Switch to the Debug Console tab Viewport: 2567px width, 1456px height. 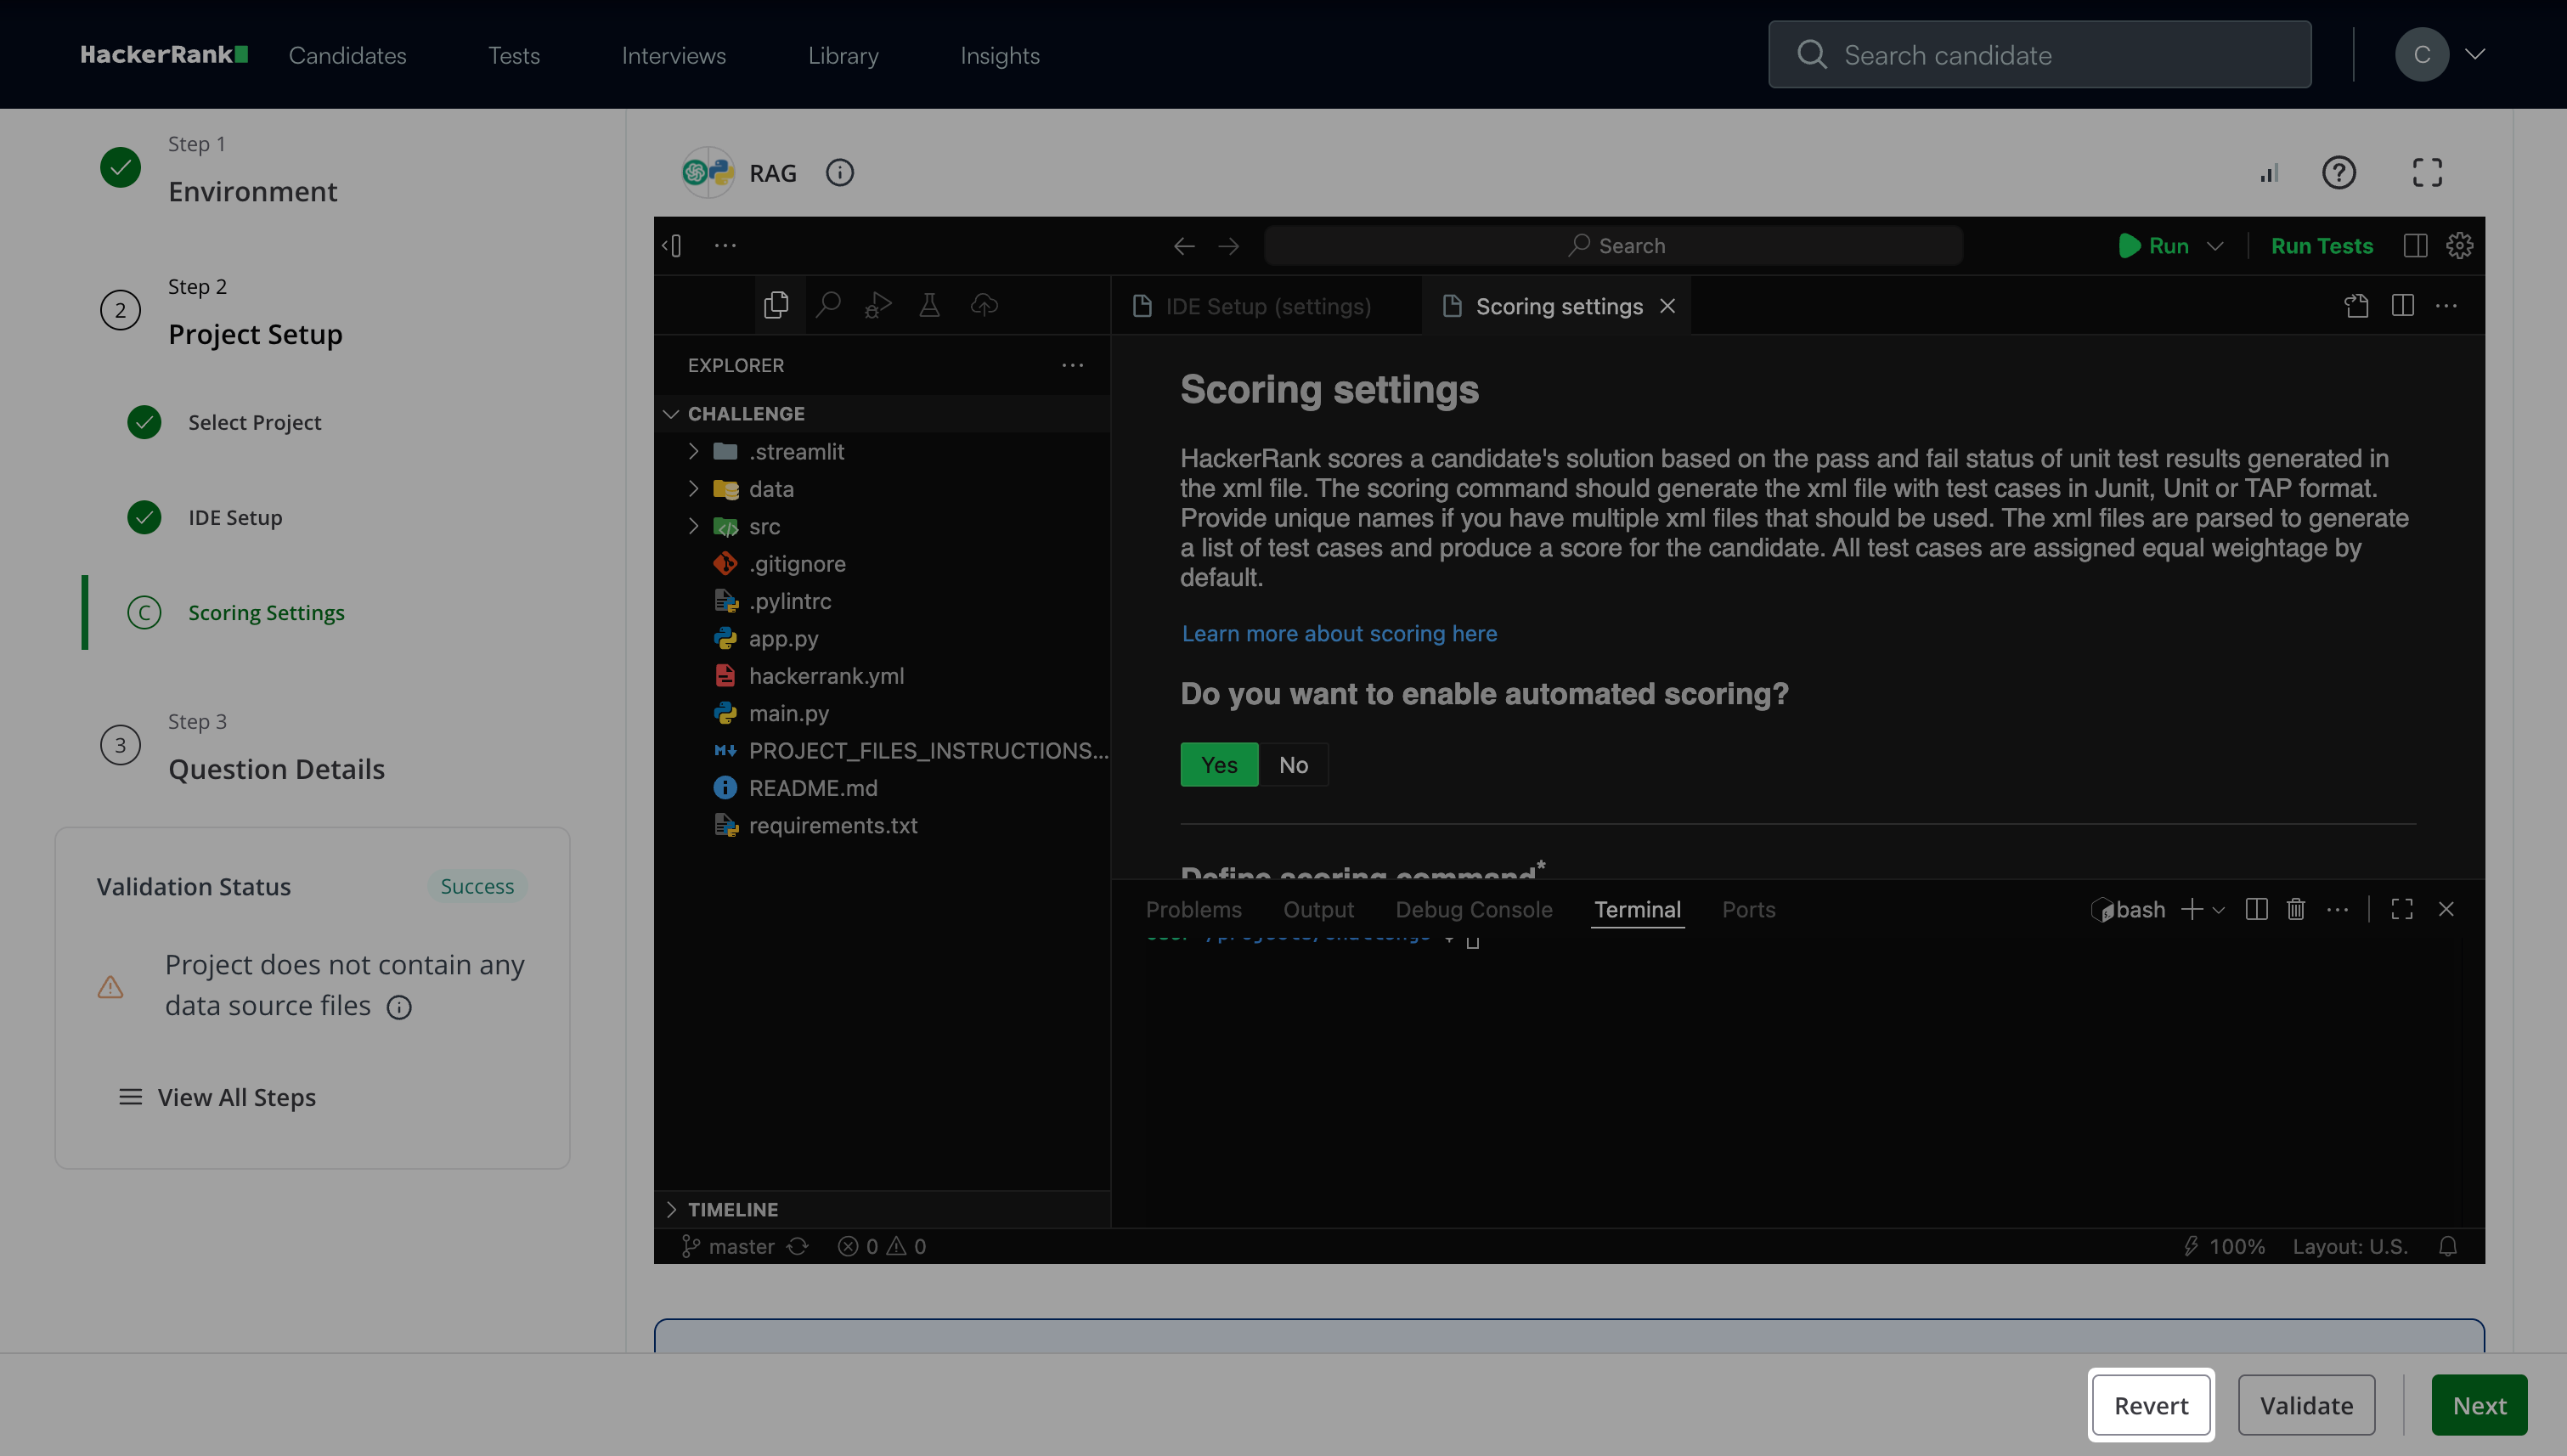(1474, 909)
